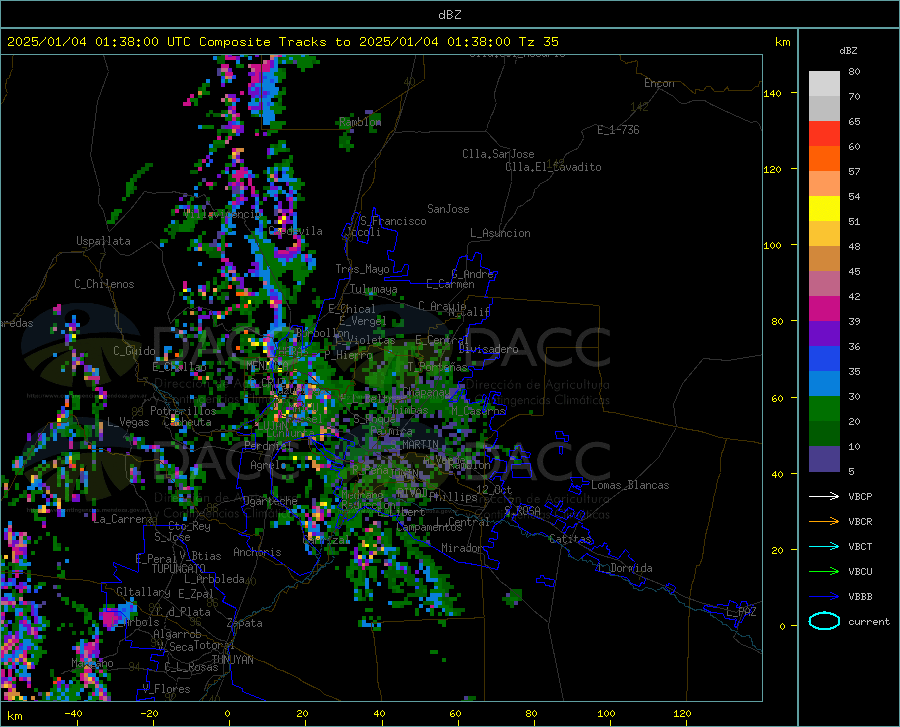
Task: Pick the slate purple swatch above 5 dBZ
Action: pyautogui.click(x=824, y=459)
